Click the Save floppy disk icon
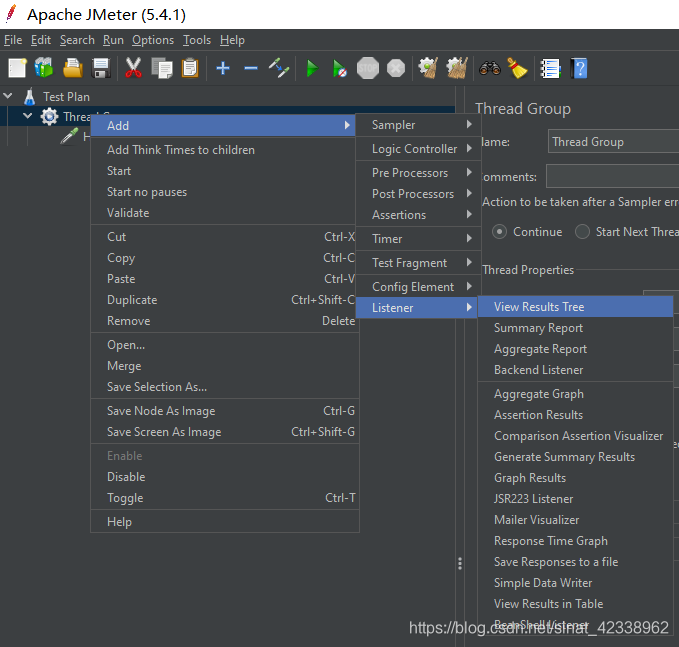Screen dimensions: 679x647 pos(101,68)
